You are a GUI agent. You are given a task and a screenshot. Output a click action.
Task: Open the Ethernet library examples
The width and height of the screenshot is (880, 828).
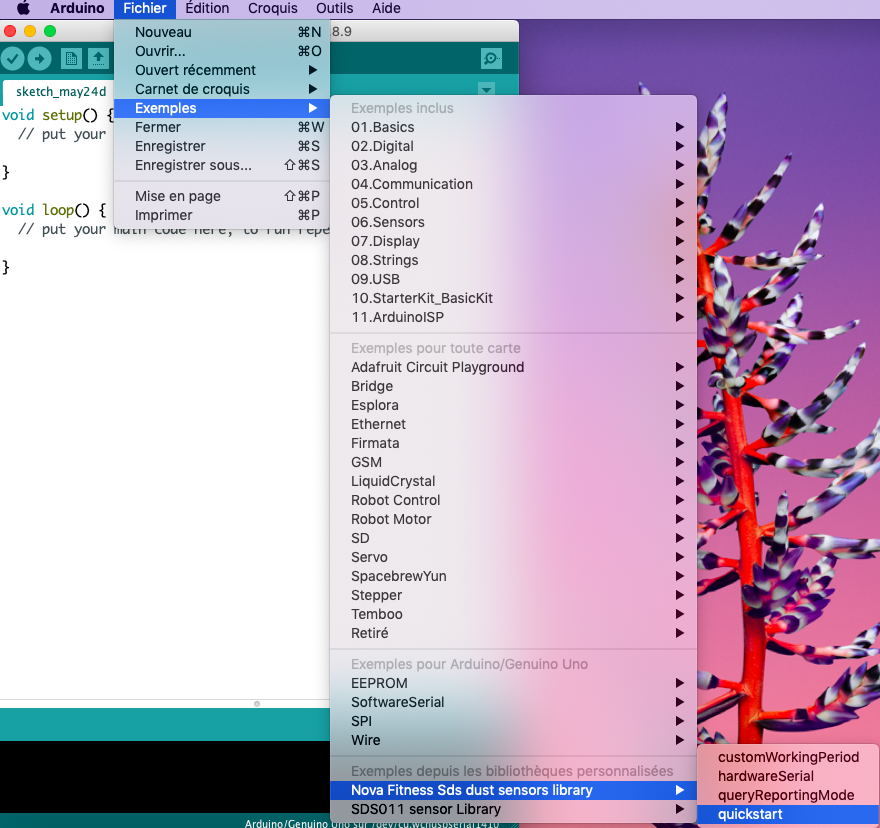[514, 425]
